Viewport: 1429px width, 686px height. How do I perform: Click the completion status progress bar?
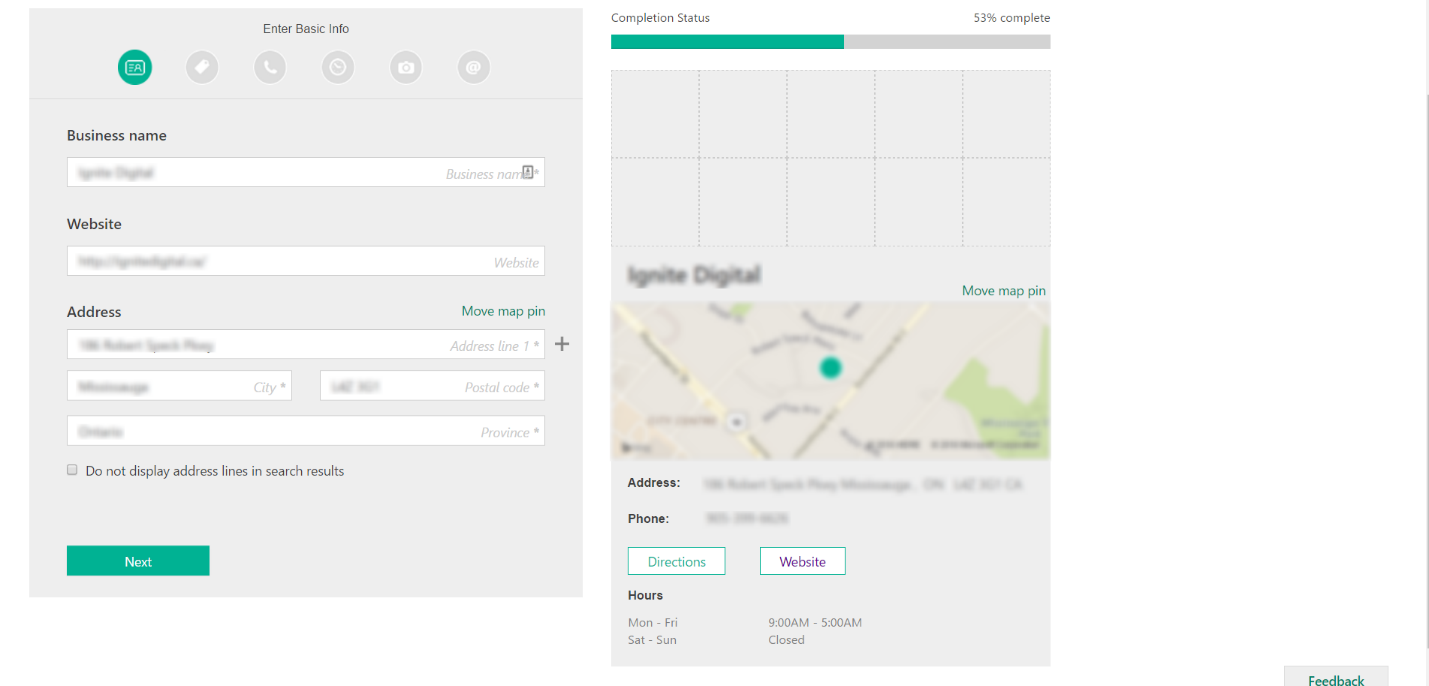pyautogui.click(x=831, y=42)
